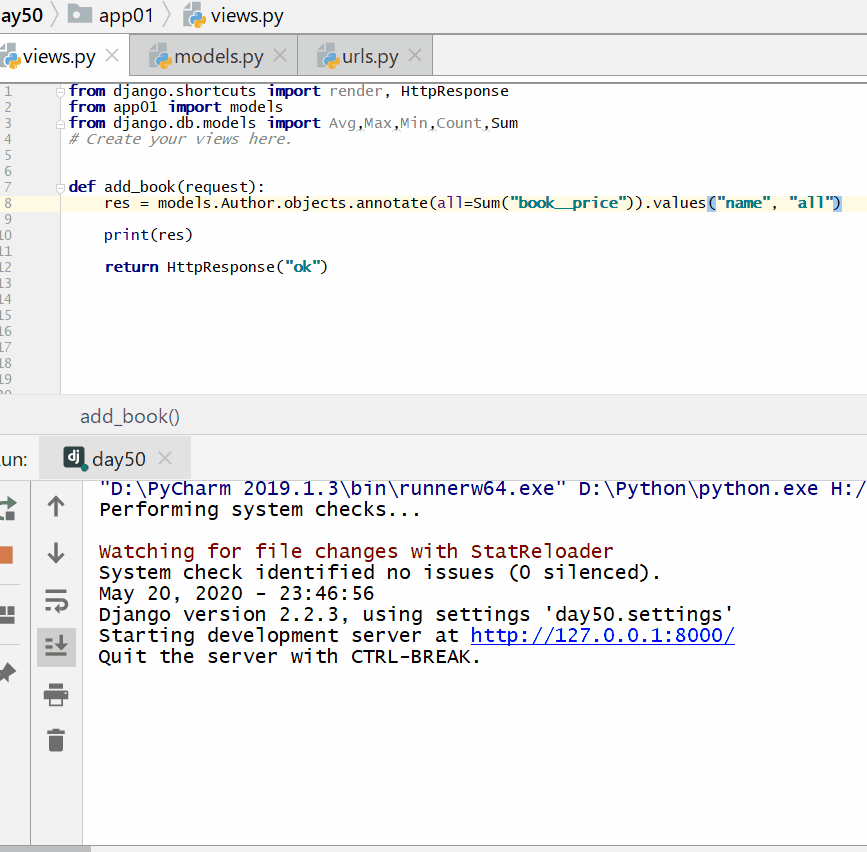Viewport: 867px width, 852px height.
Task: Collapse the import block at line 1
Action: (x=62, y=91)
